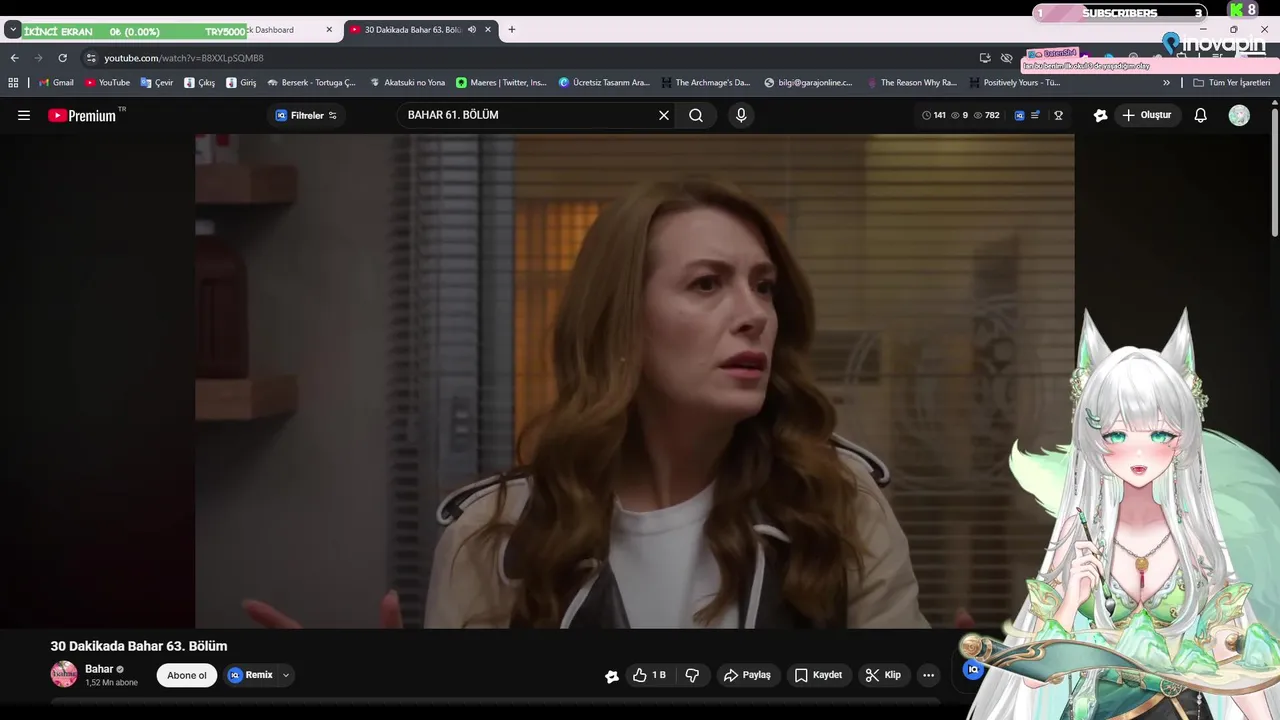
Task: Expand the bookmarks overflow chevron
Action: pyautogui.click(x=1166, y=83)
